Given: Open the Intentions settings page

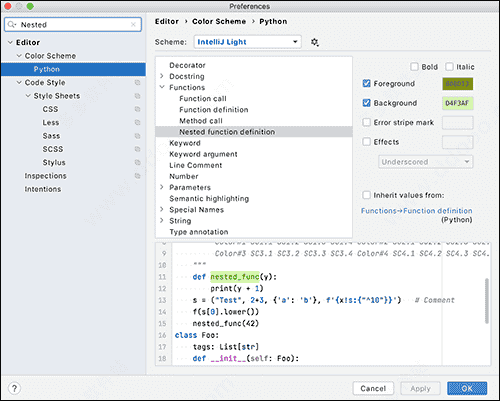Looking at the screenshot, I should pos(43,189).
